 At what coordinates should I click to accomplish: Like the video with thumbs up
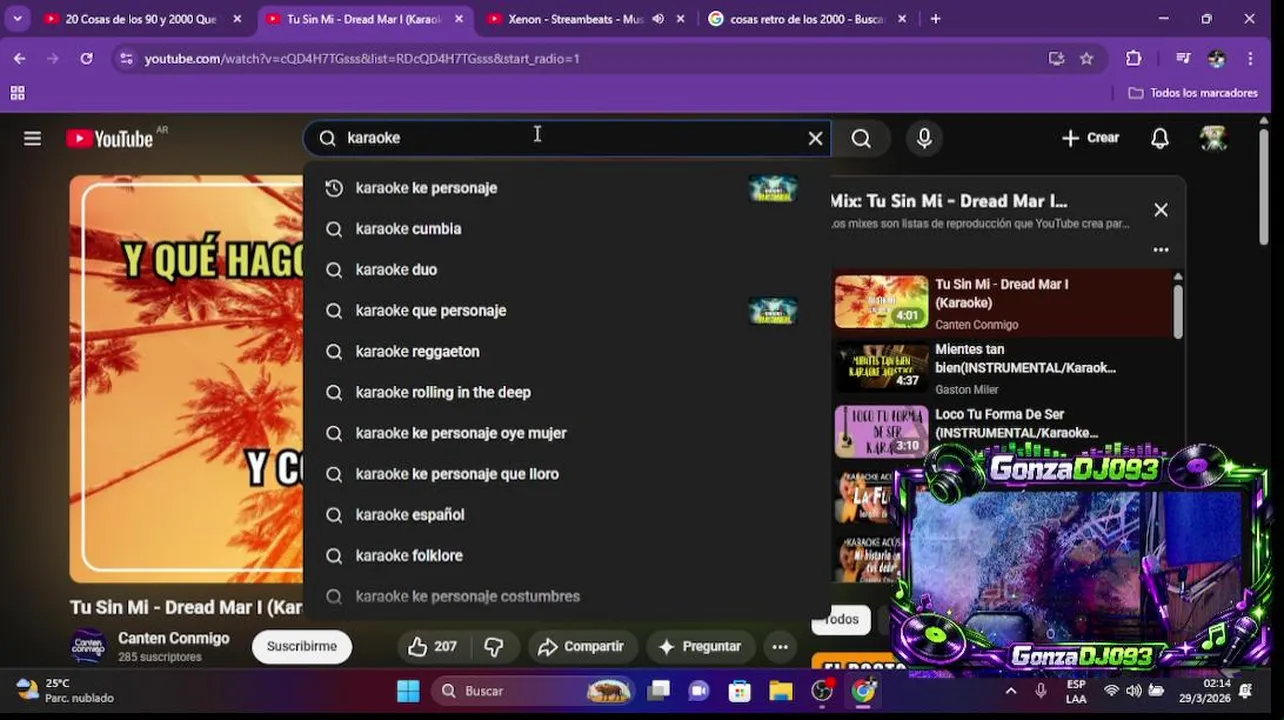(x=432, y=647)
